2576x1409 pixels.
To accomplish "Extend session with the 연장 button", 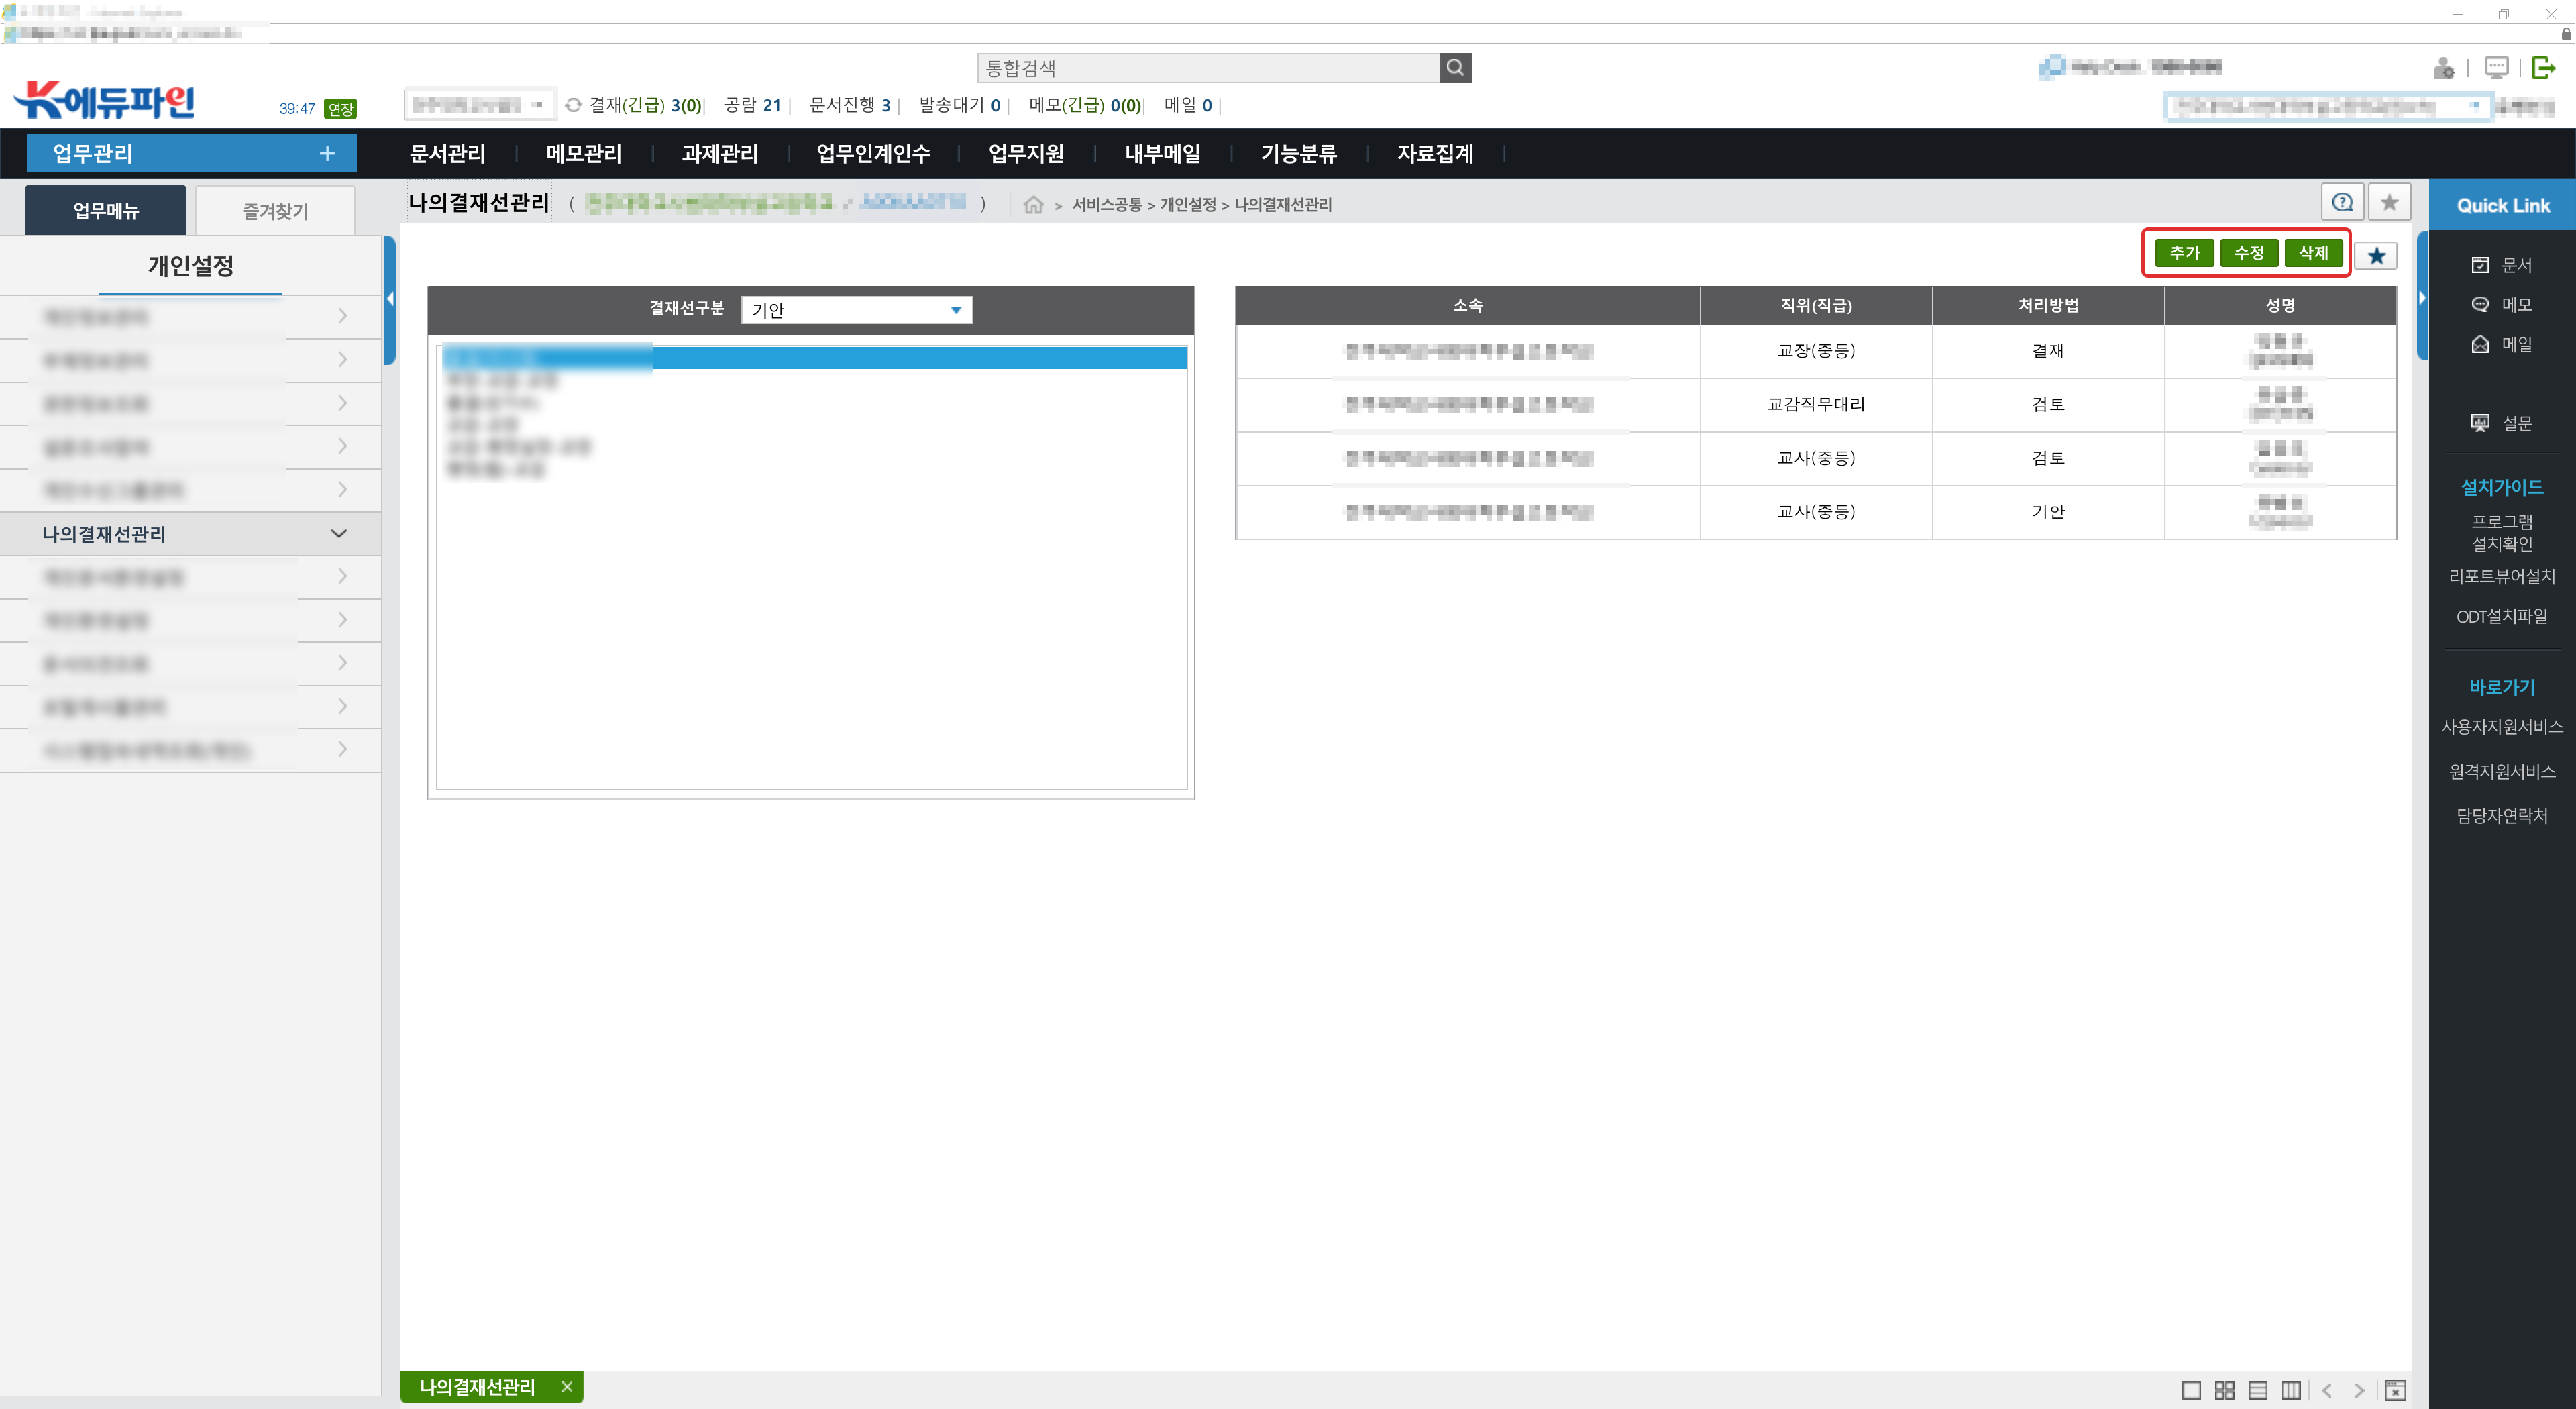I will click(340, 109).
